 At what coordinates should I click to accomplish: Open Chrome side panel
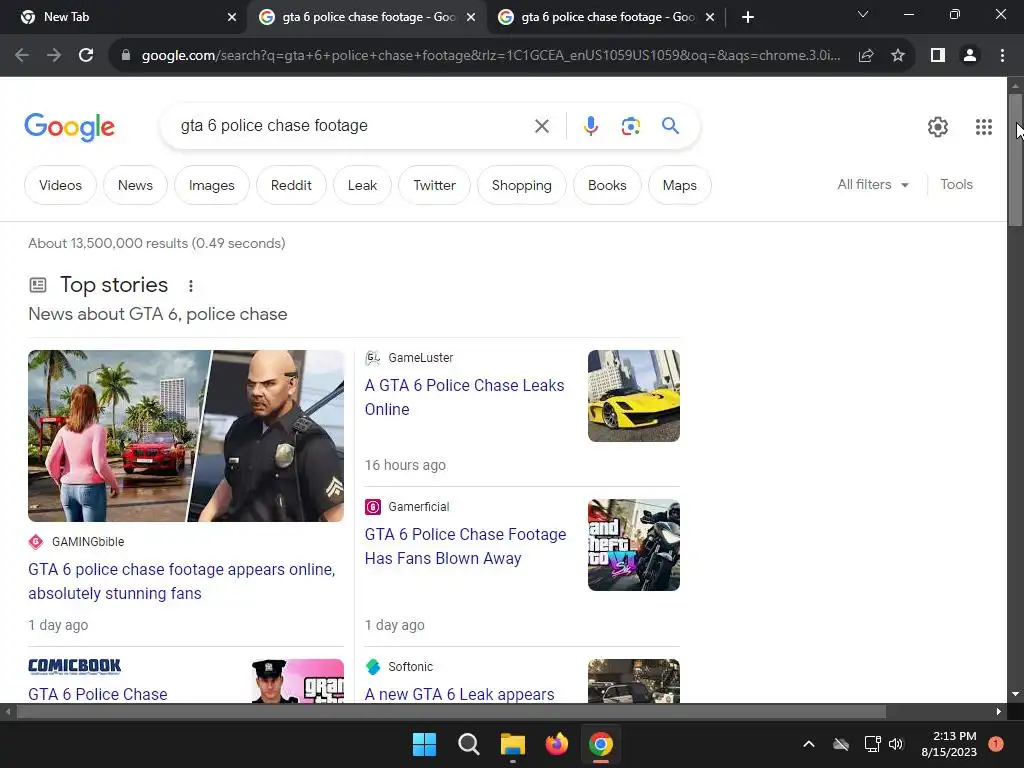pyautogui.click(x=938, y=56)
